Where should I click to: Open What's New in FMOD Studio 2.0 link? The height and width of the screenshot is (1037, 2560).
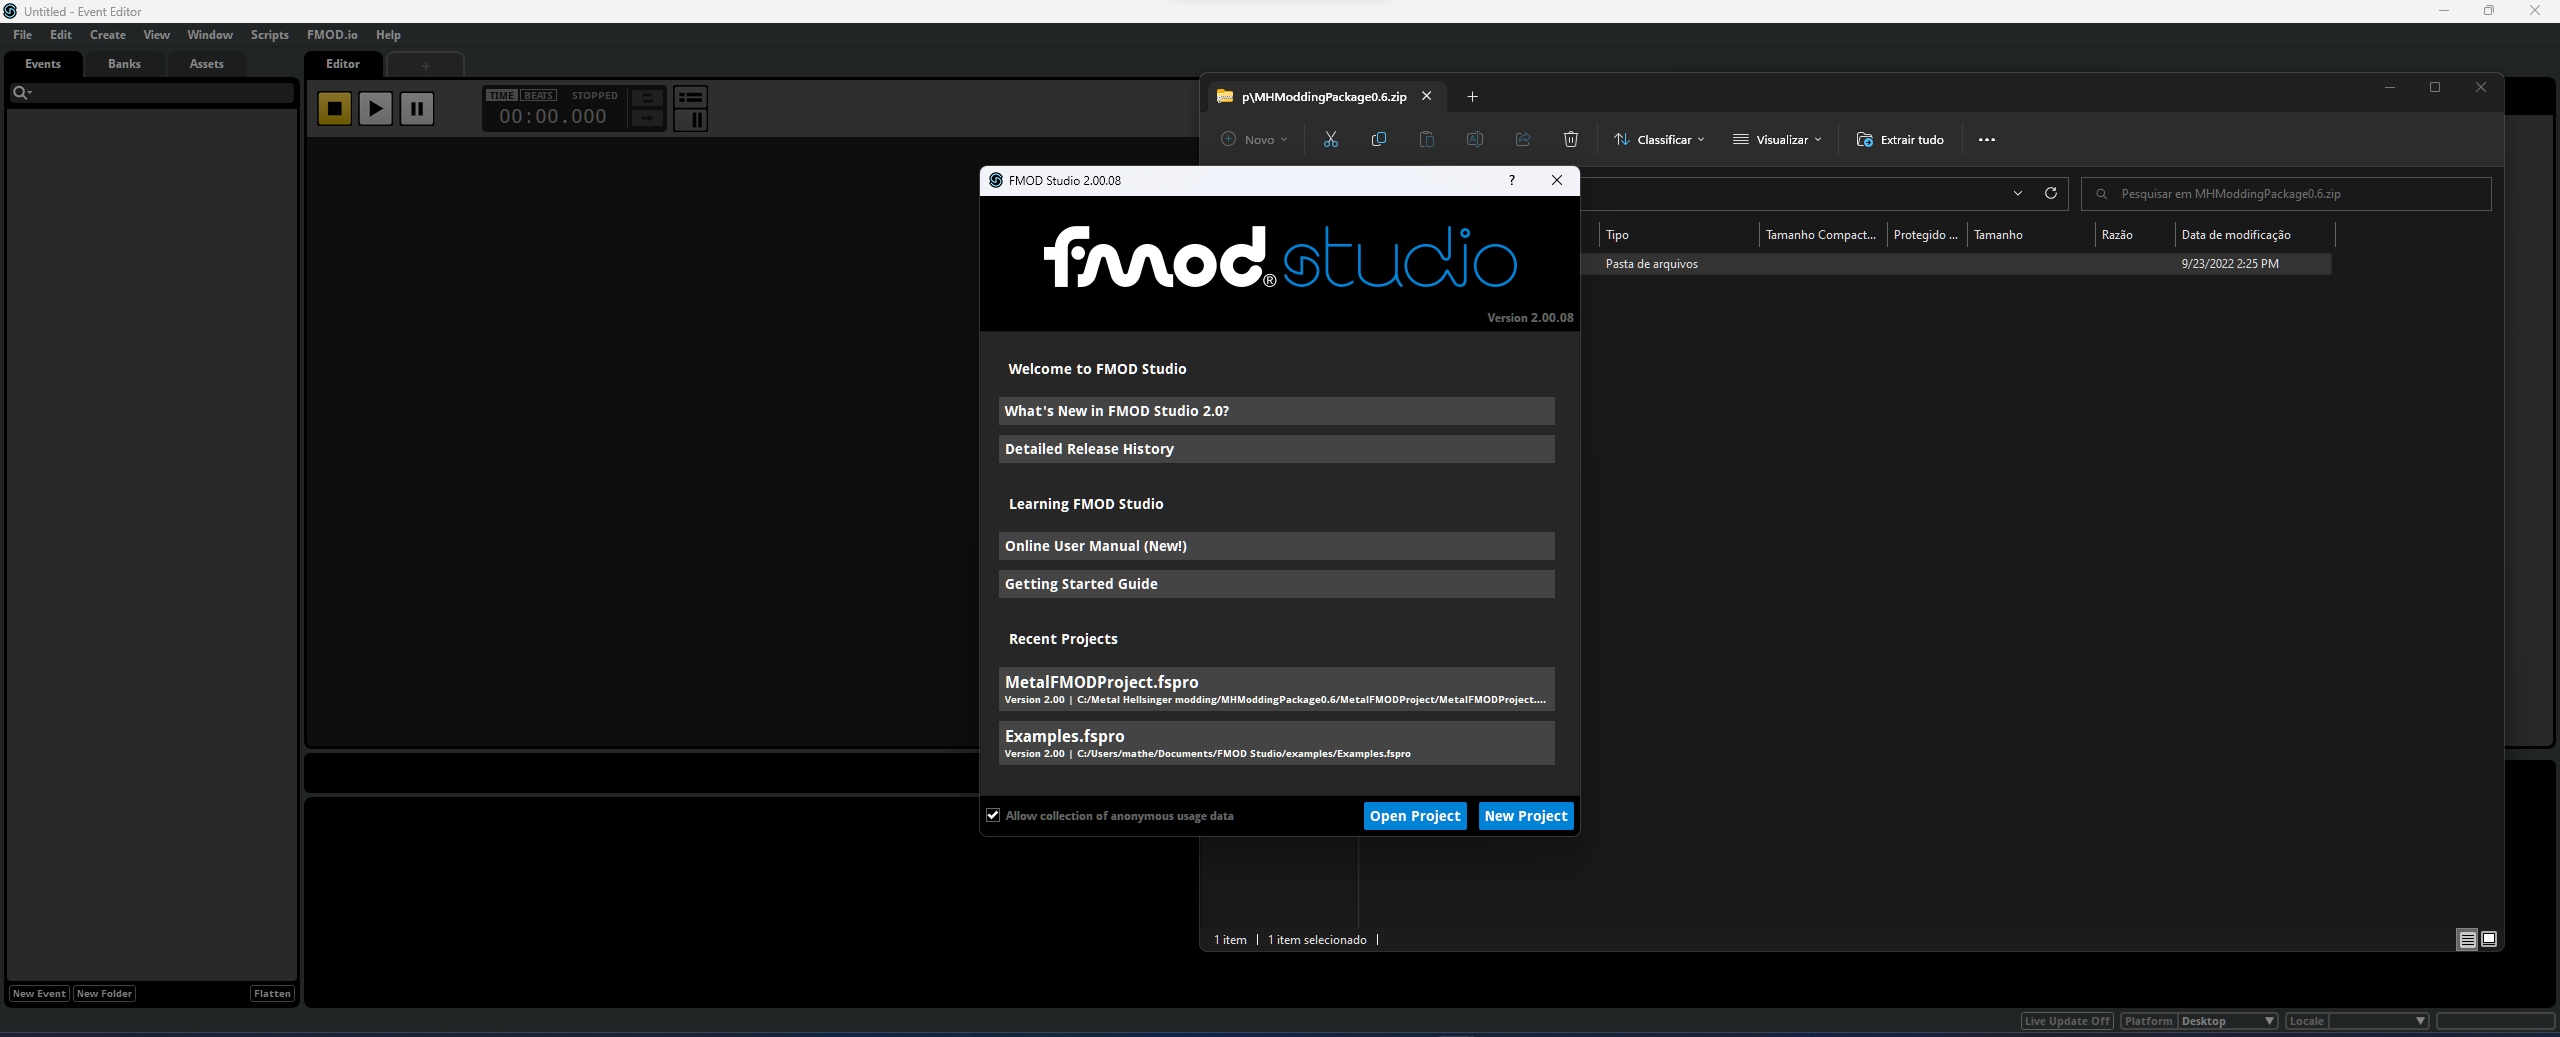tap(1277, 411)
